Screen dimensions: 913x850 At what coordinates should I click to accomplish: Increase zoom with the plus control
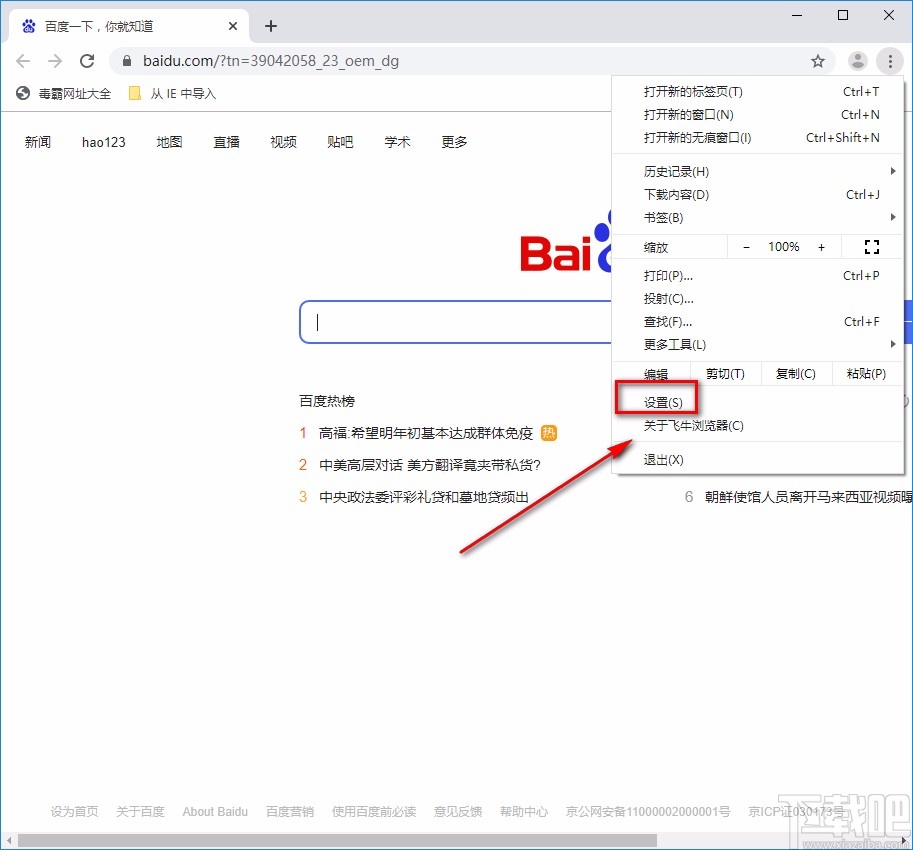tap(821, 246)
